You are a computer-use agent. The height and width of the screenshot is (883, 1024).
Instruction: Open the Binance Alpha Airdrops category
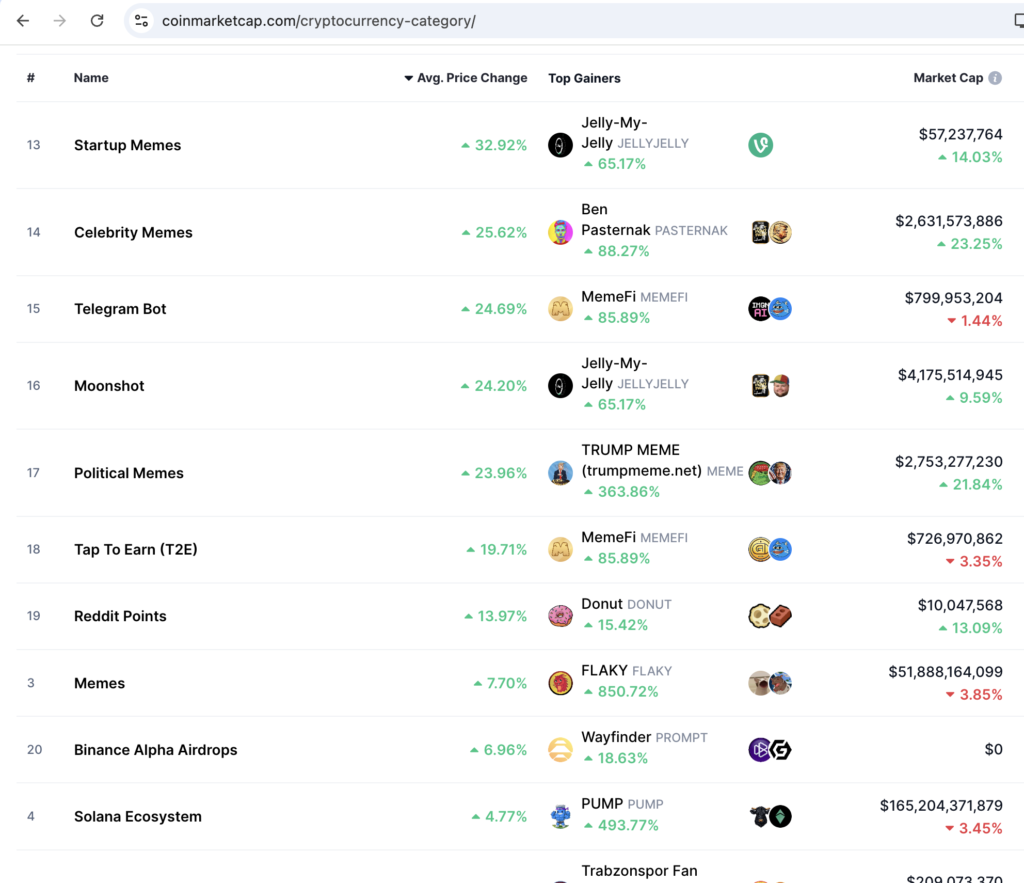coord(155,750)
